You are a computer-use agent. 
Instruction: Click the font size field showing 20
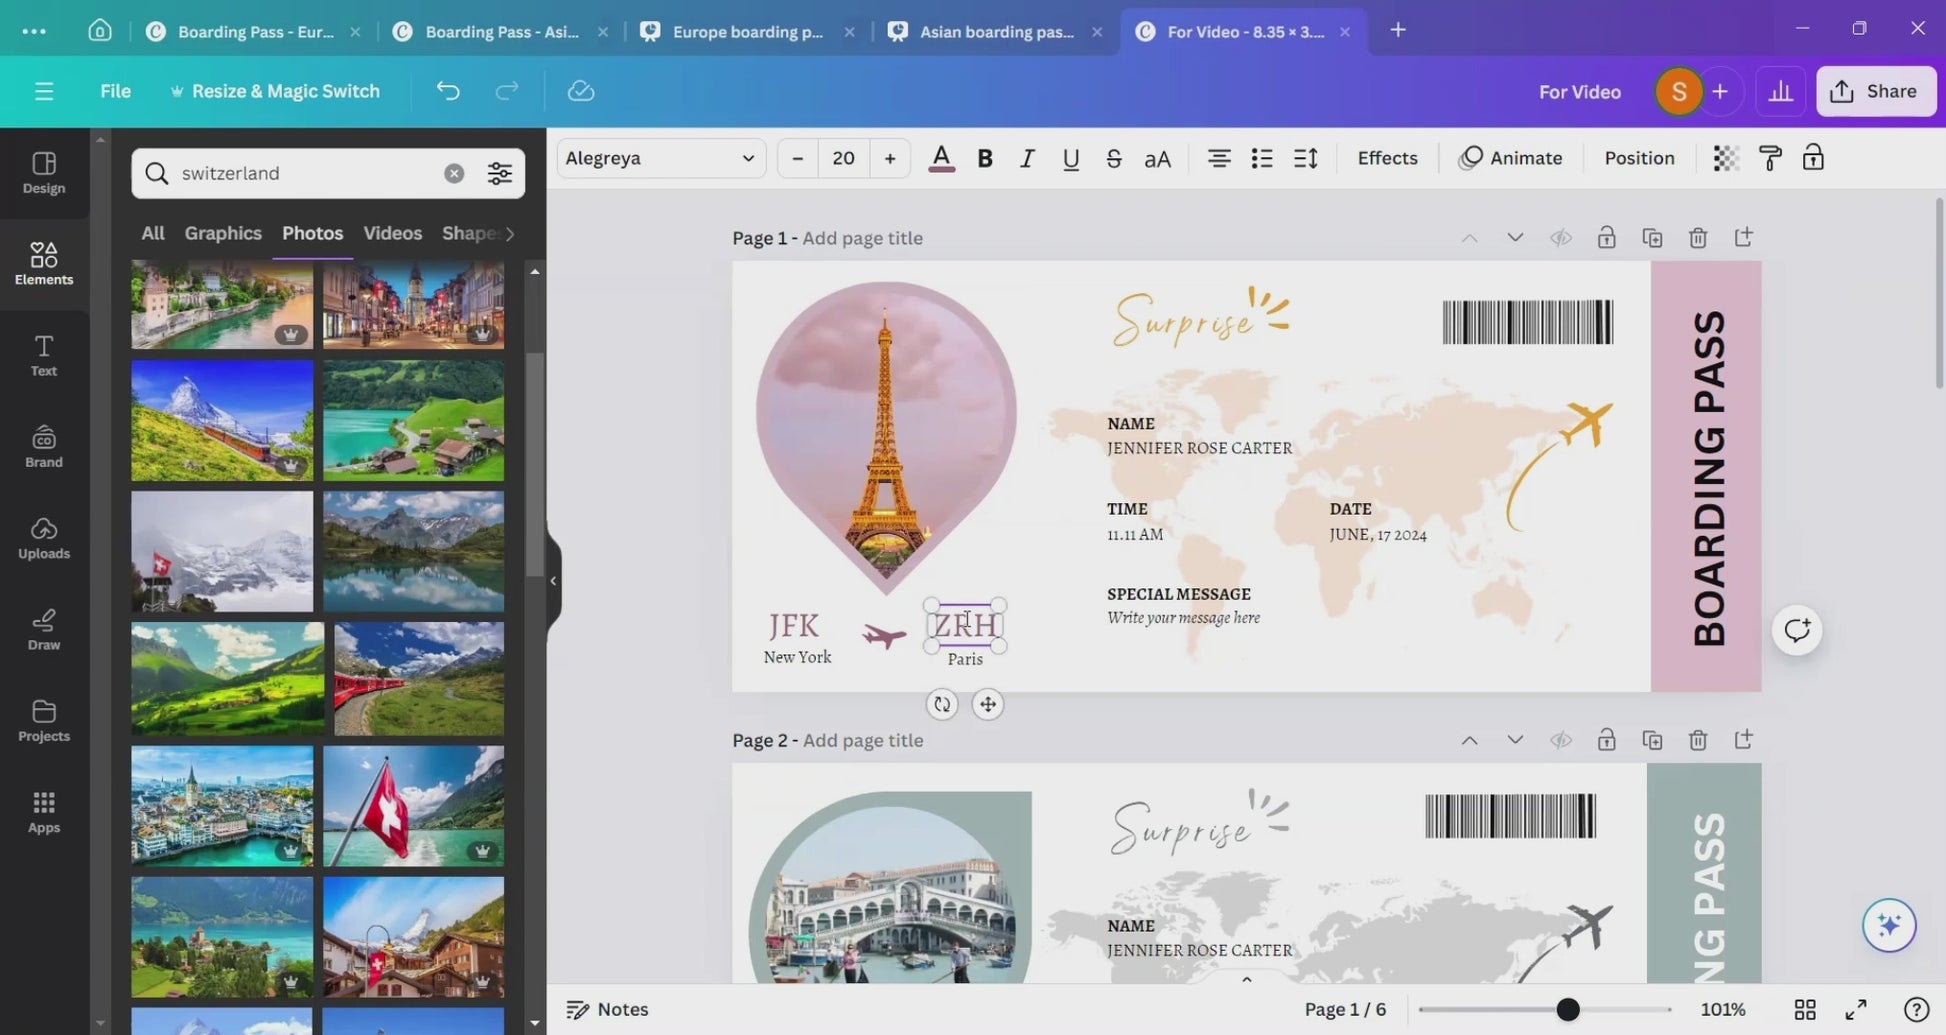pyautogui.click(x=843, y=158)
